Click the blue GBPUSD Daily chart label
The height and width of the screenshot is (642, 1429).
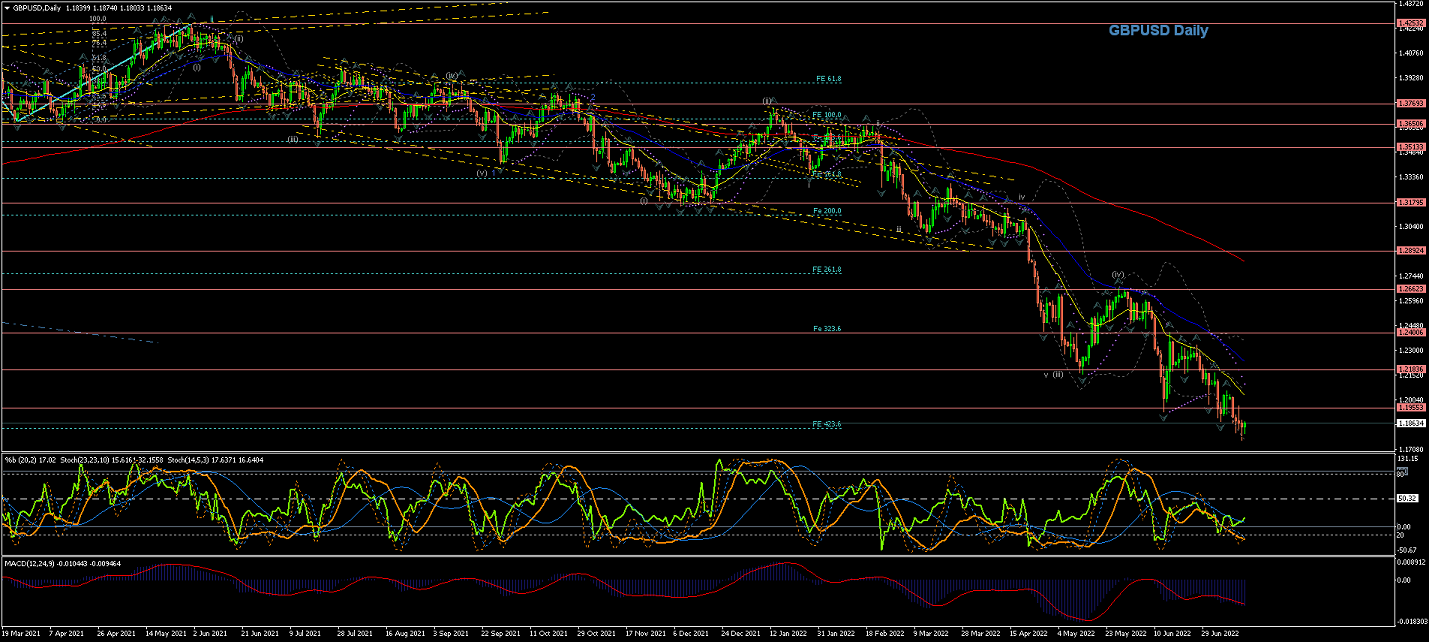(x=1157, y=31)
